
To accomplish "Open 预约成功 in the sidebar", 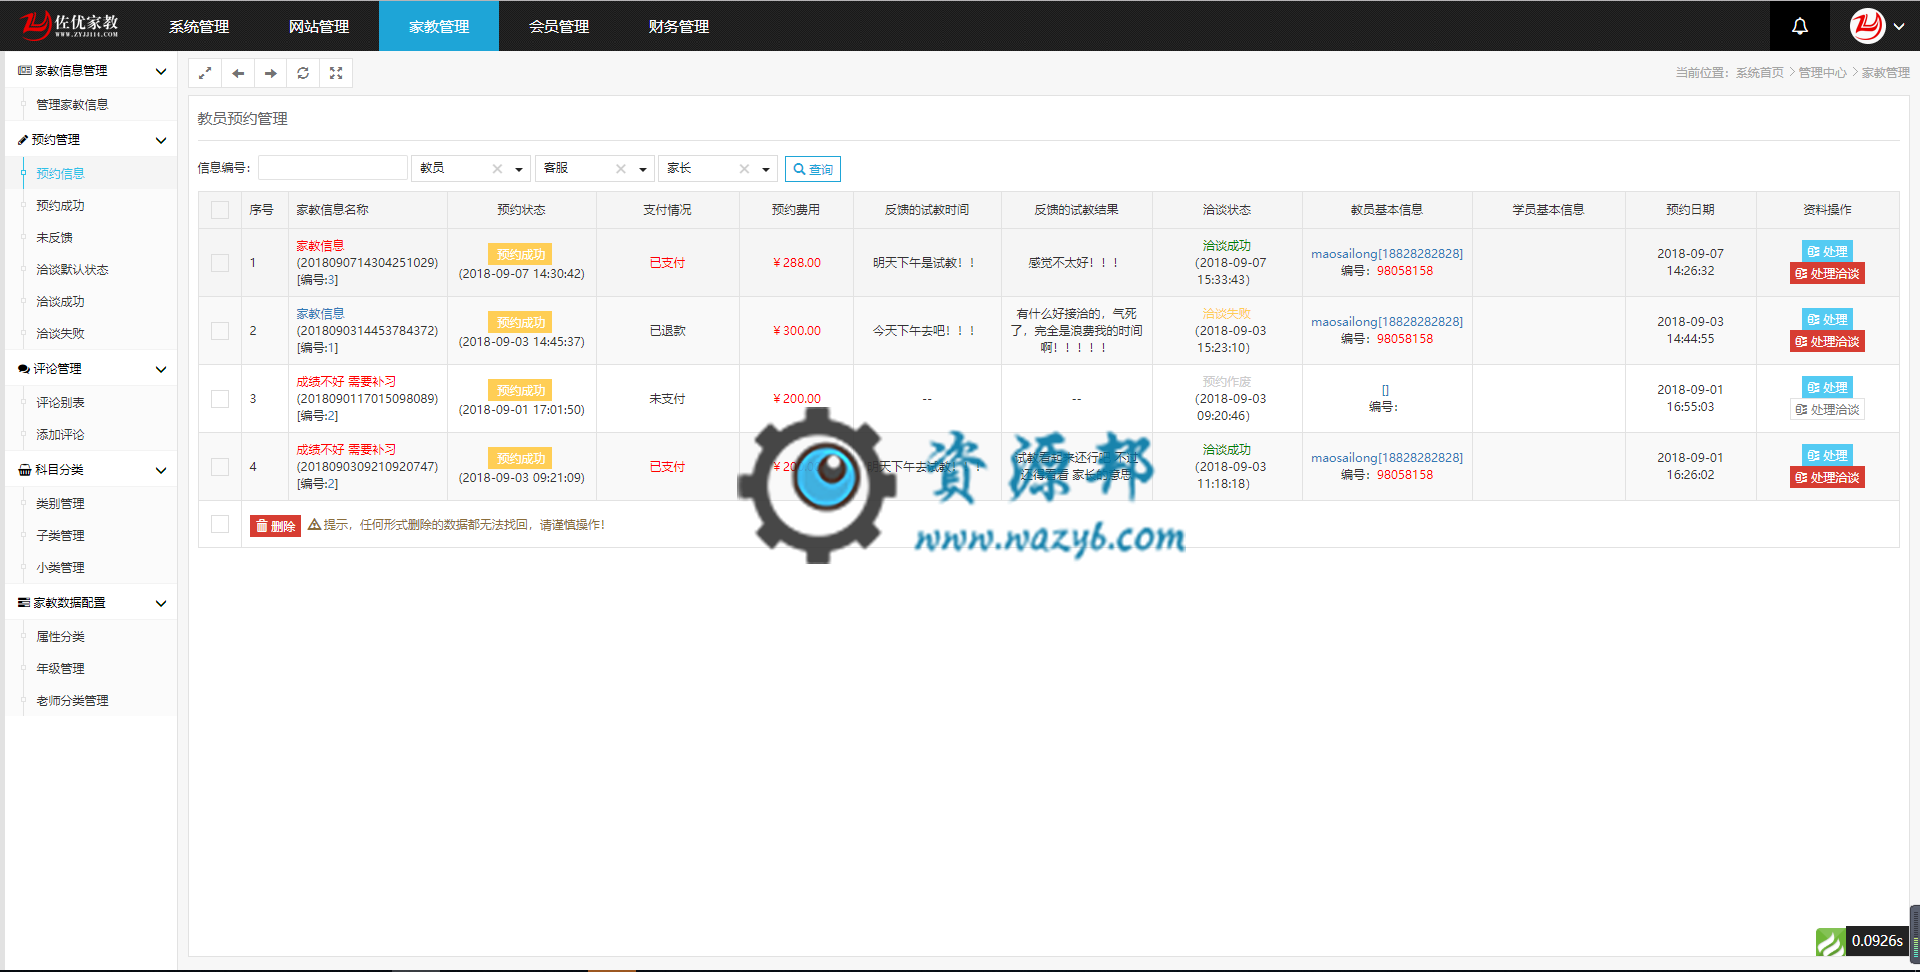I will pos(60,206).
